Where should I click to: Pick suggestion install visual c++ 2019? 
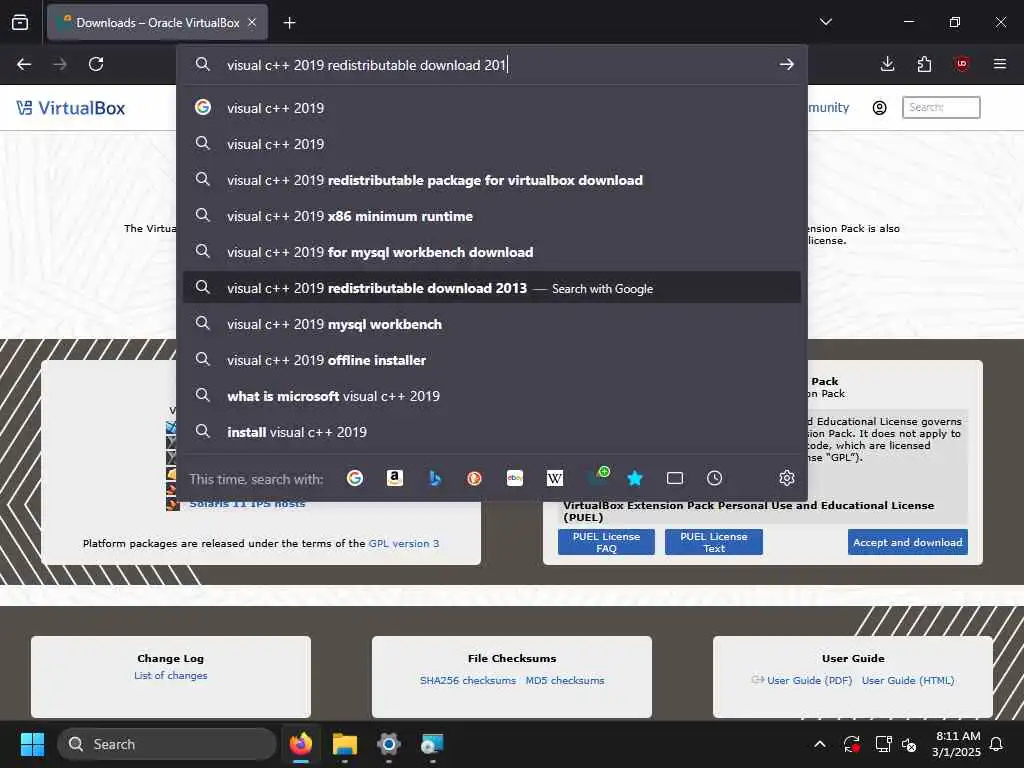[492, 432]
